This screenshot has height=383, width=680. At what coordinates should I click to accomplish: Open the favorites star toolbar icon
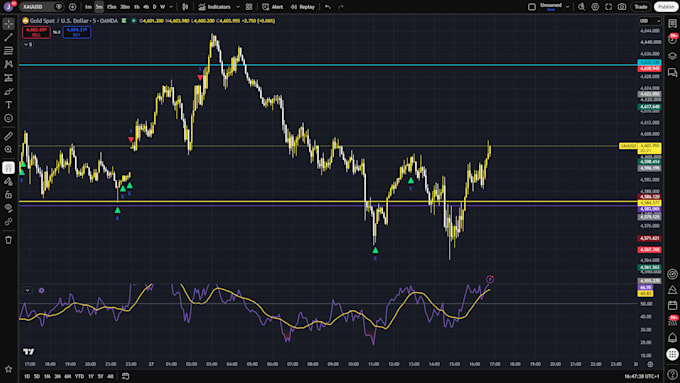pyautogui.click(x=8, y=369)
